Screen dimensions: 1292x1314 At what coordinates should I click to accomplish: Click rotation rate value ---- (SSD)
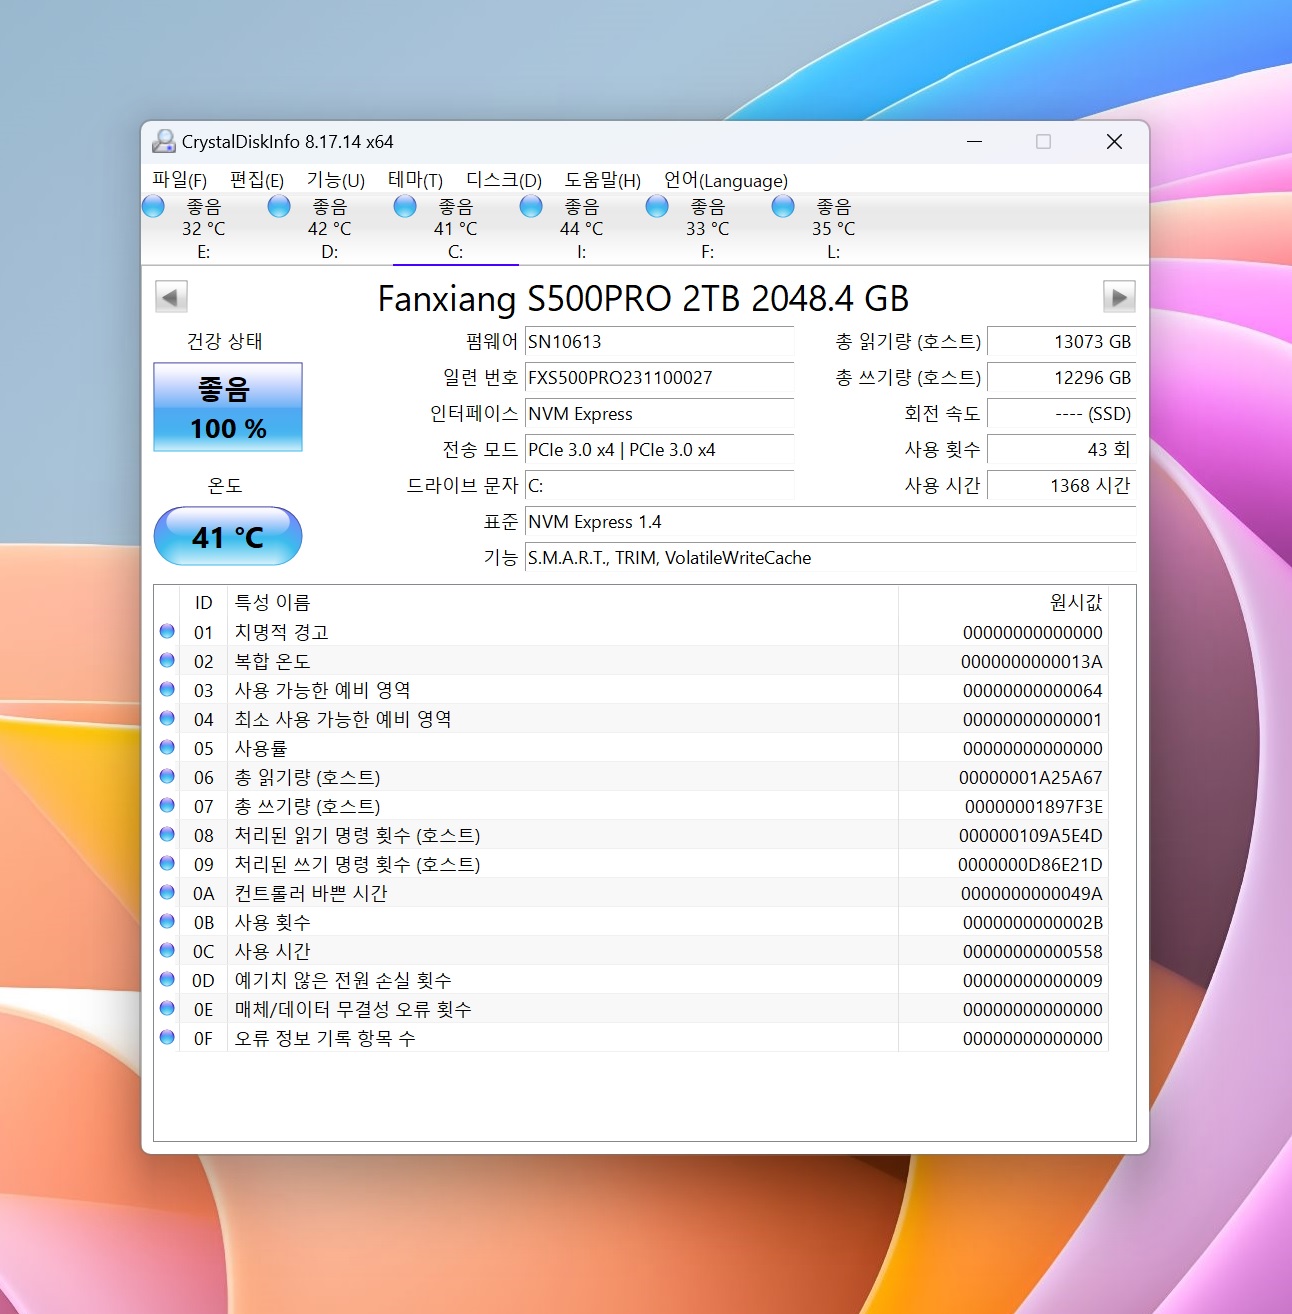tap(1061, 414)
